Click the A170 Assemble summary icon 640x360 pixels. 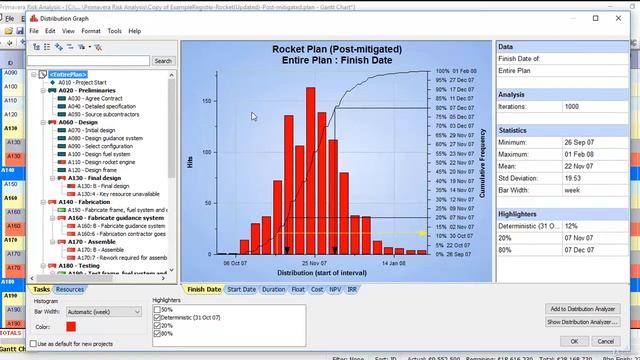(62, 242)
